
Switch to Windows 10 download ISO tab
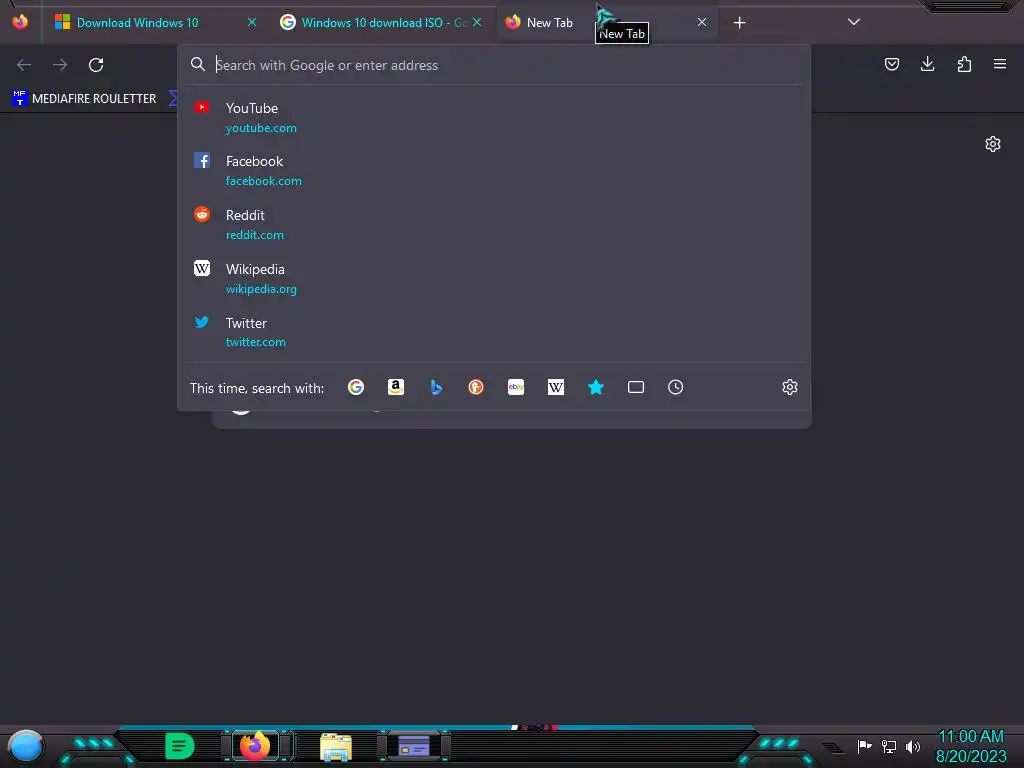click(382, 22)
